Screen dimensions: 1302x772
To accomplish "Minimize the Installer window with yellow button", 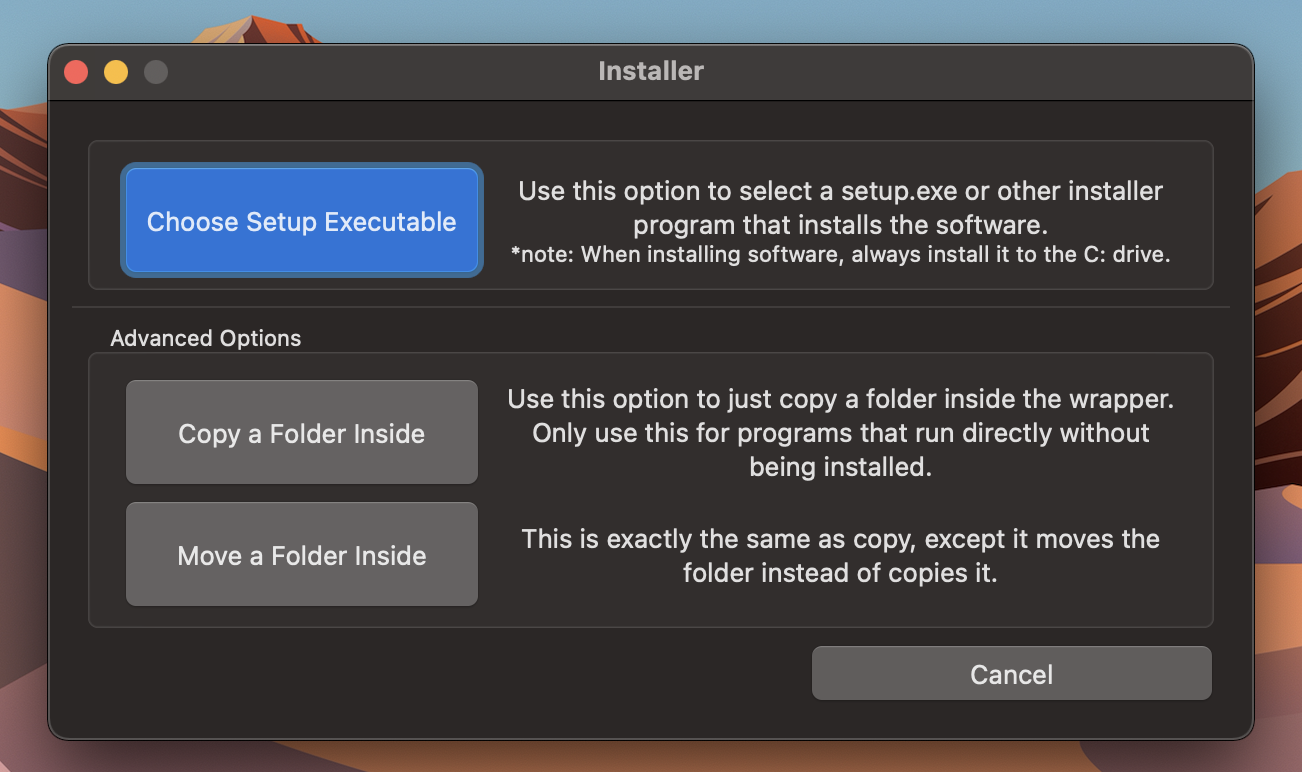I will [x=116, y=72].
